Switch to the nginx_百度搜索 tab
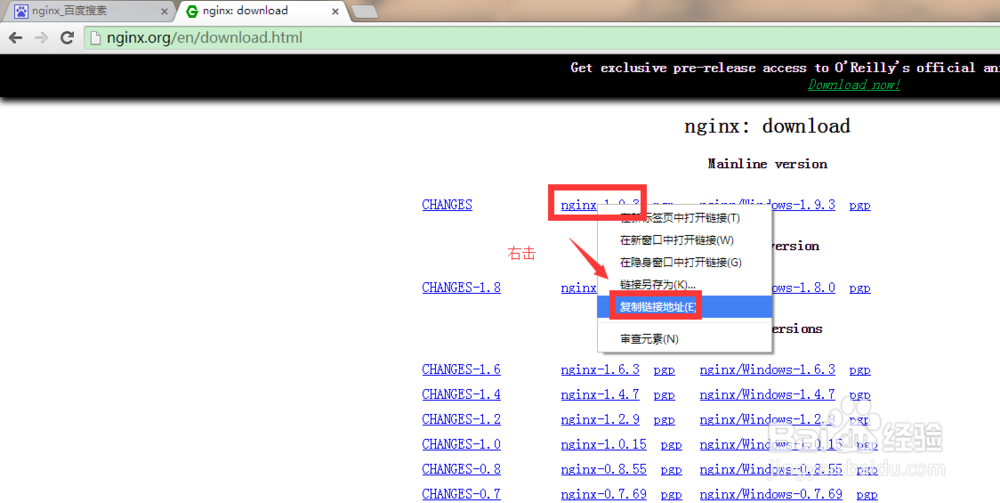This screenshot has height=503, width=1000. point(89,11)
